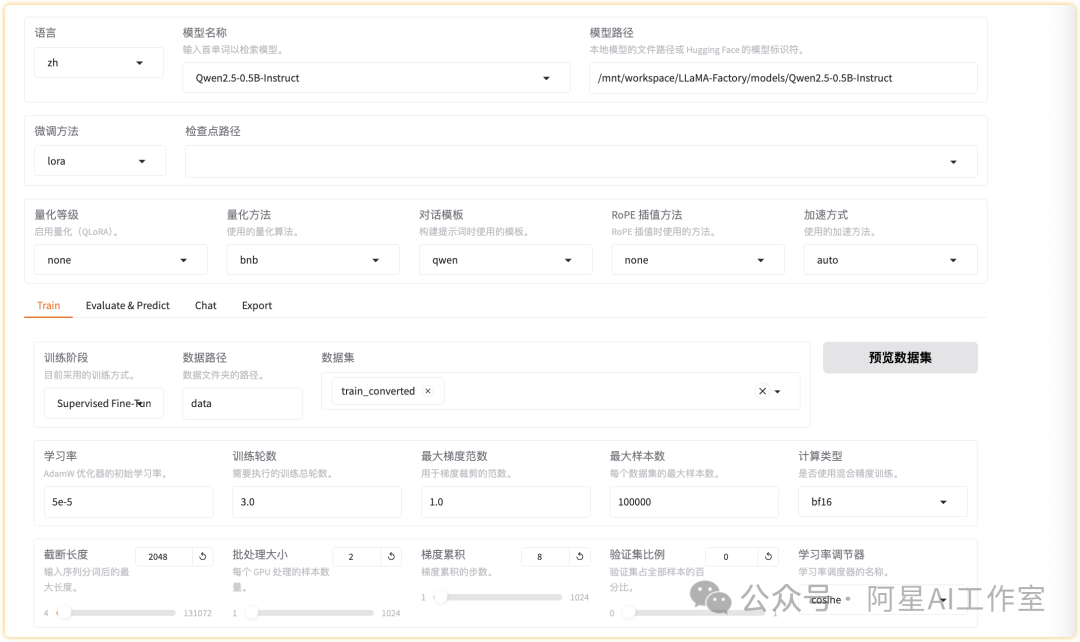The image size is (1080, 642).
Task: Adjust the 验证集比例 slider
Action: [694, 612]
